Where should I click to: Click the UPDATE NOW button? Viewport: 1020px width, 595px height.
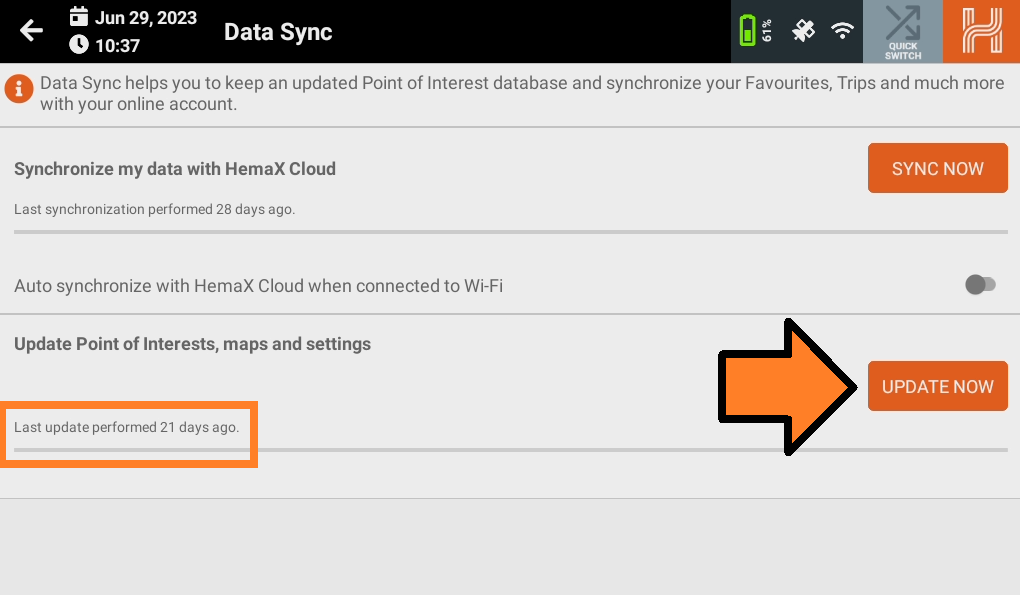point(937,386)
